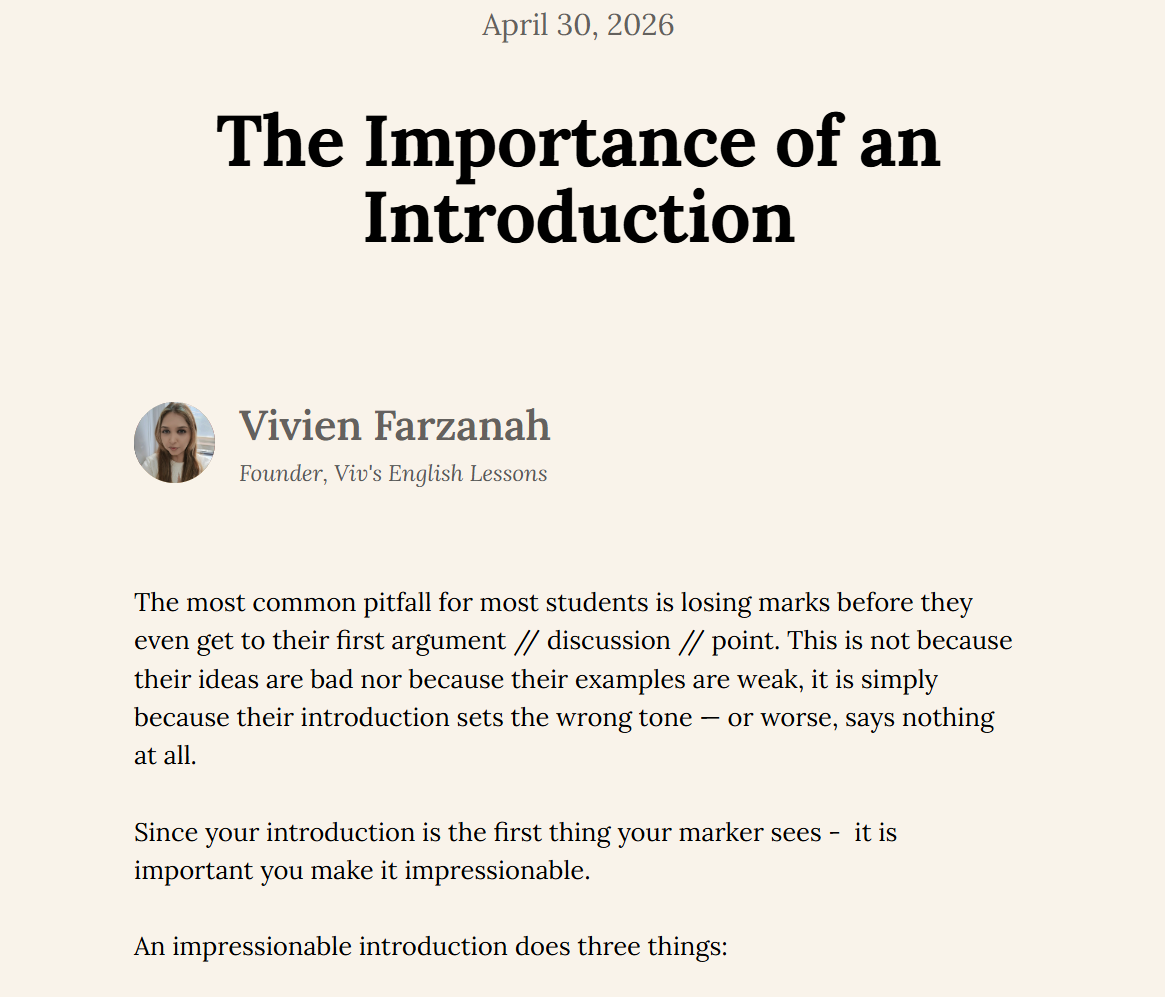Click the first double slash after 'argument'
Image resolution: width=1165 pixels, height=997 pixels.
pos(526,641)
